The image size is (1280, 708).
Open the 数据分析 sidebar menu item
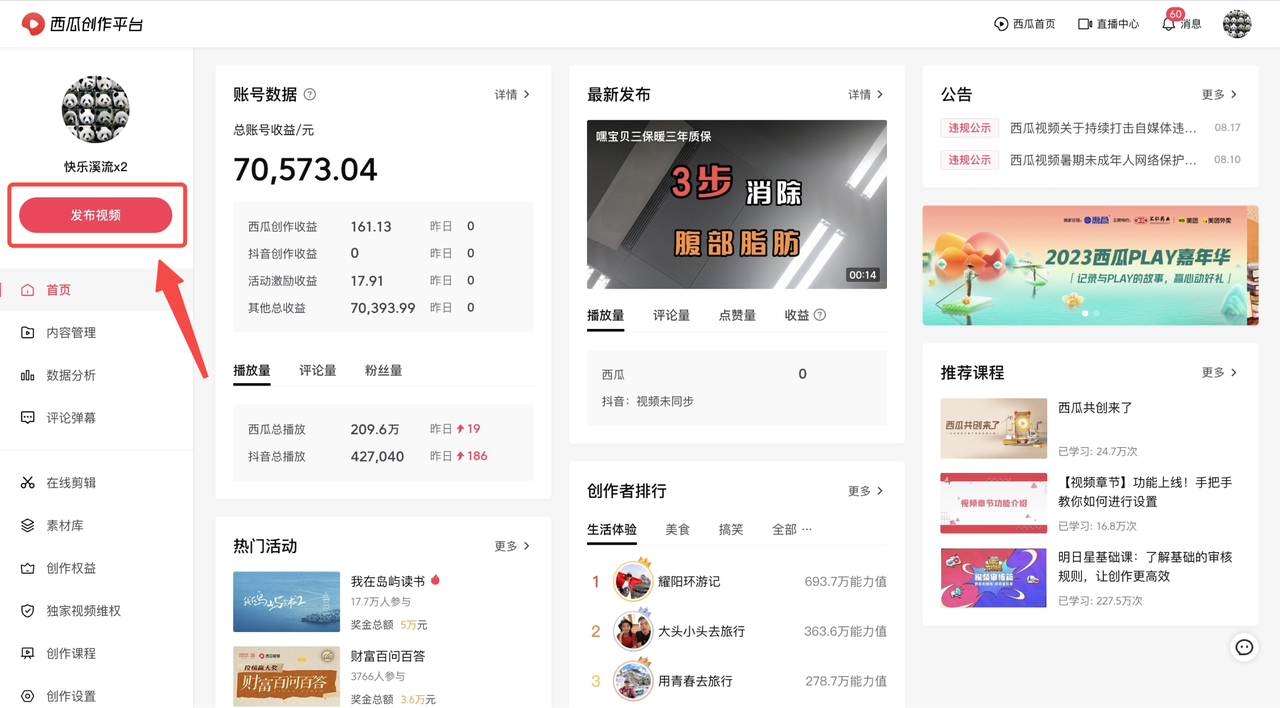pos(96,375)
